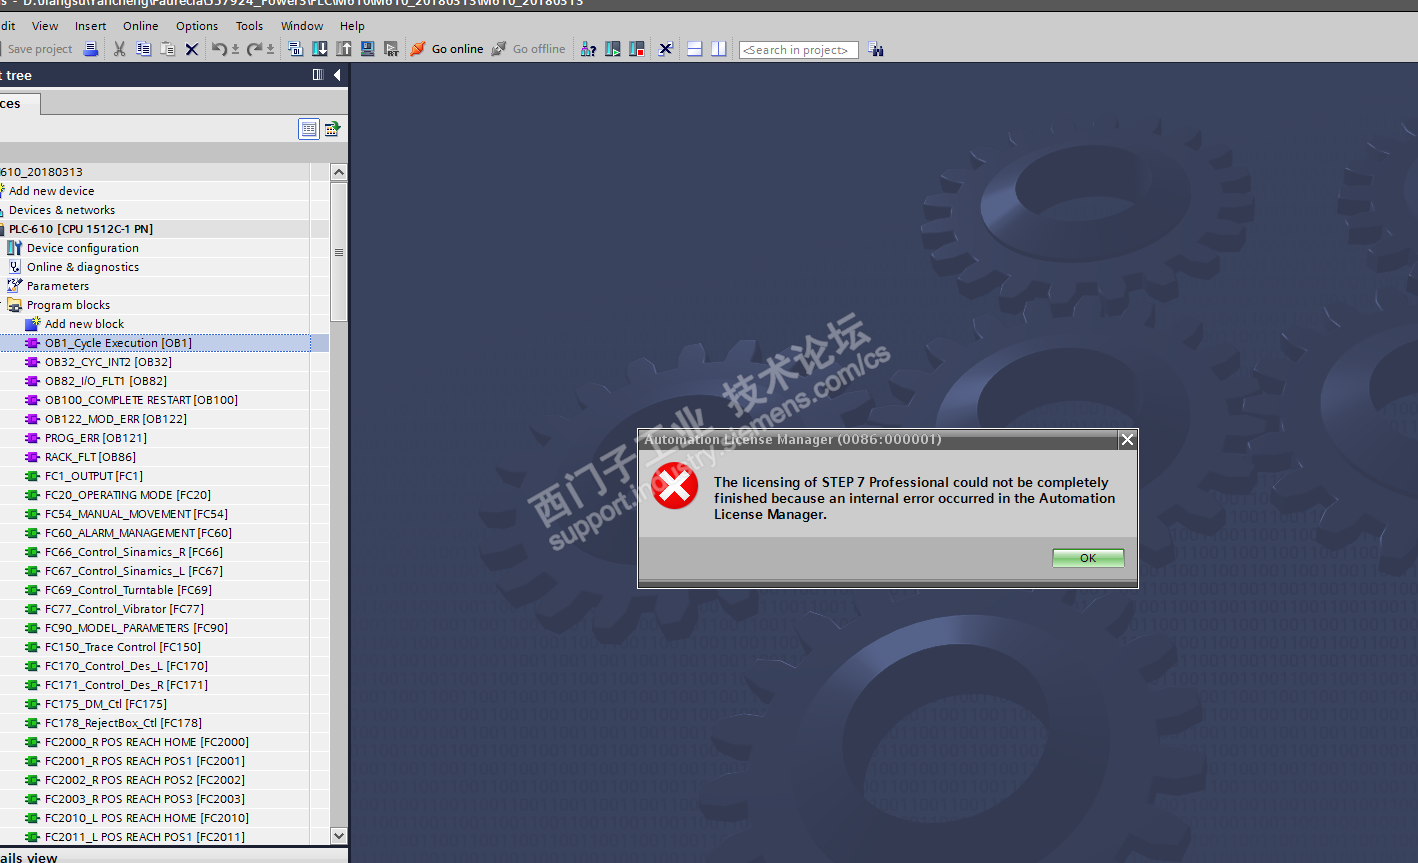Click the Copy icon in toolbar

click(144, 49)
